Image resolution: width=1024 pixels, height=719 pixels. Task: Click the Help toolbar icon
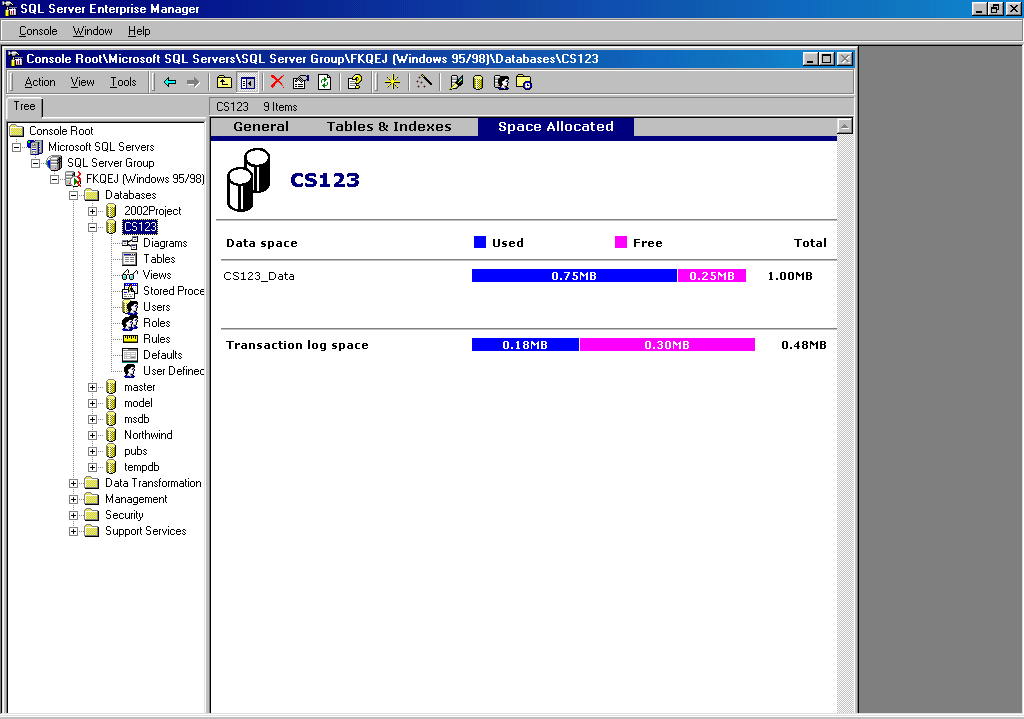coord(354,82)
